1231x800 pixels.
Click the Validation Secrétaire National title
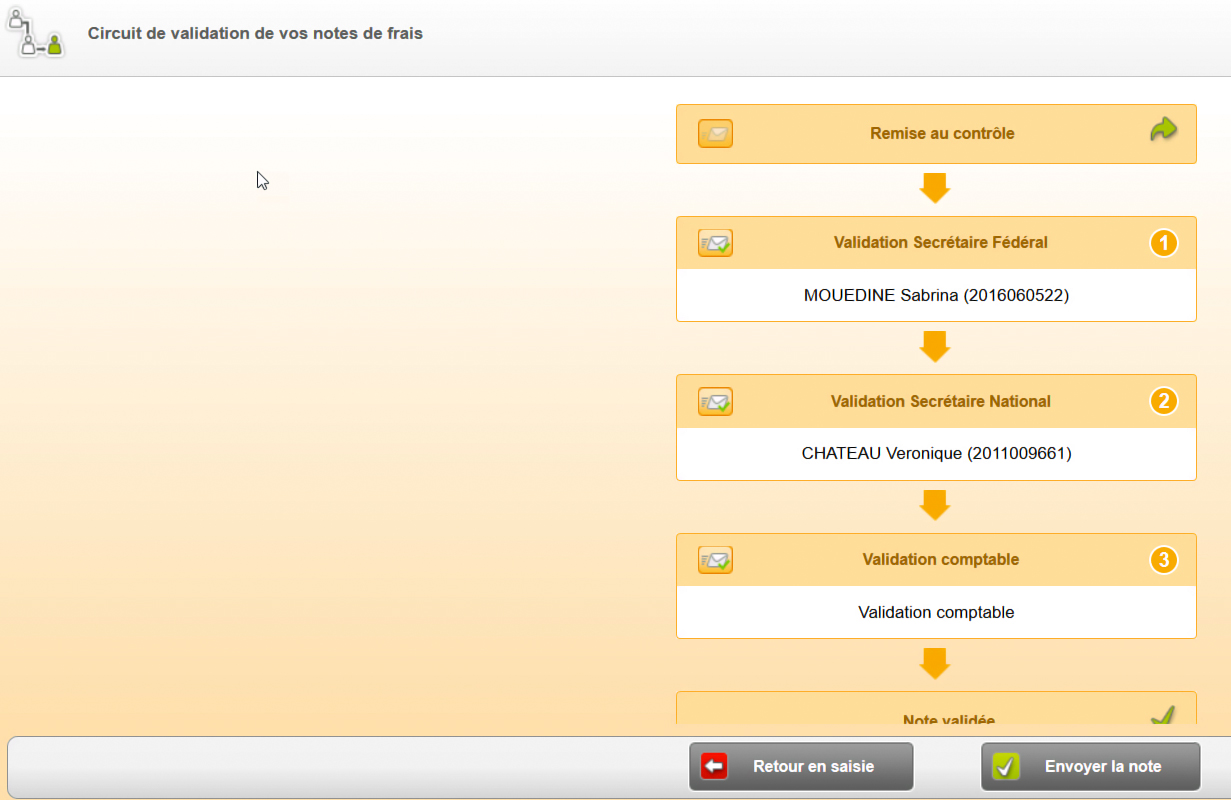click(940, 402)
